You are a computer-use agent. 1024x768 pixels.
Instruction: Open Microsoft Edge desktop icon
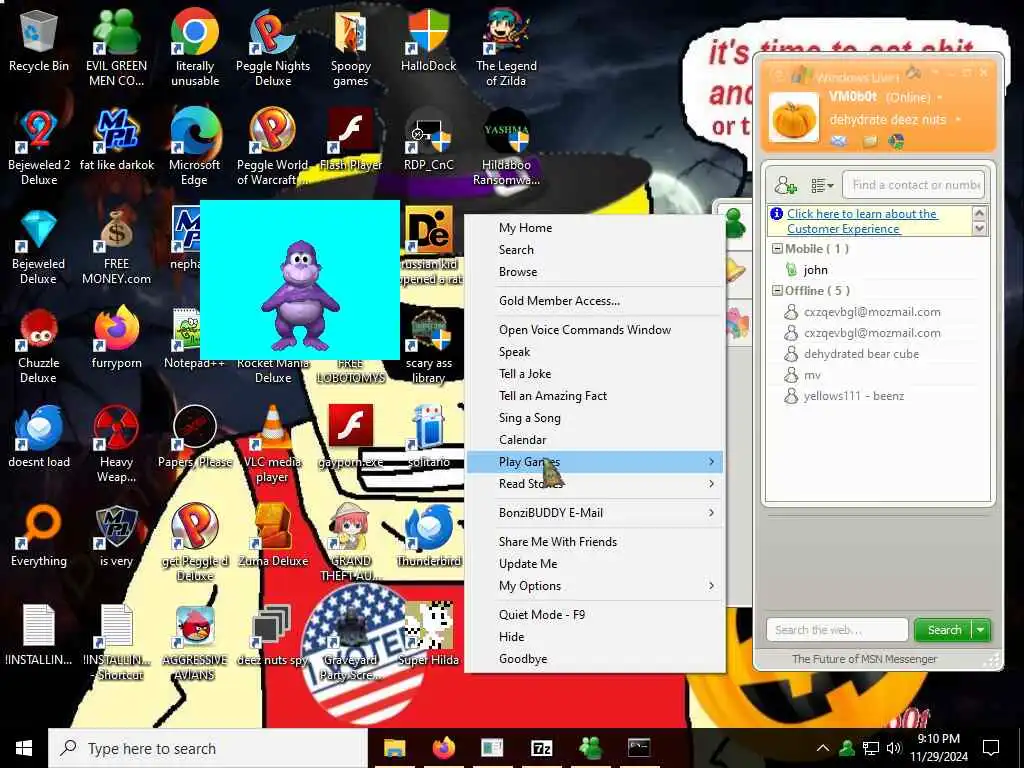coord(195,147)
